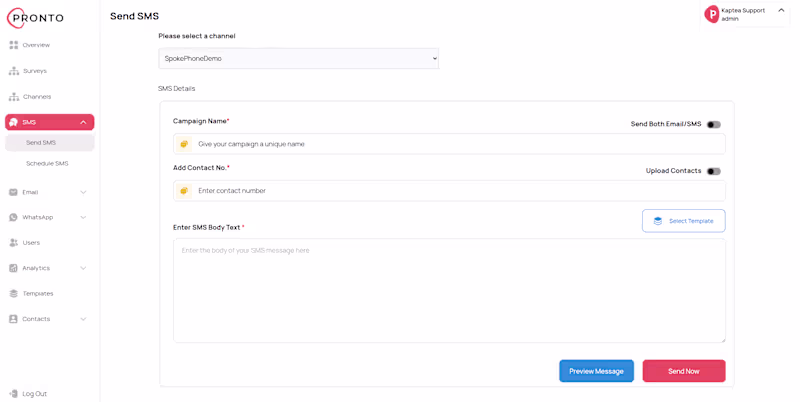This screenshot has width=800, height=402.
Task: Click the Templates icon in sidebar
Action: [14, 294]
